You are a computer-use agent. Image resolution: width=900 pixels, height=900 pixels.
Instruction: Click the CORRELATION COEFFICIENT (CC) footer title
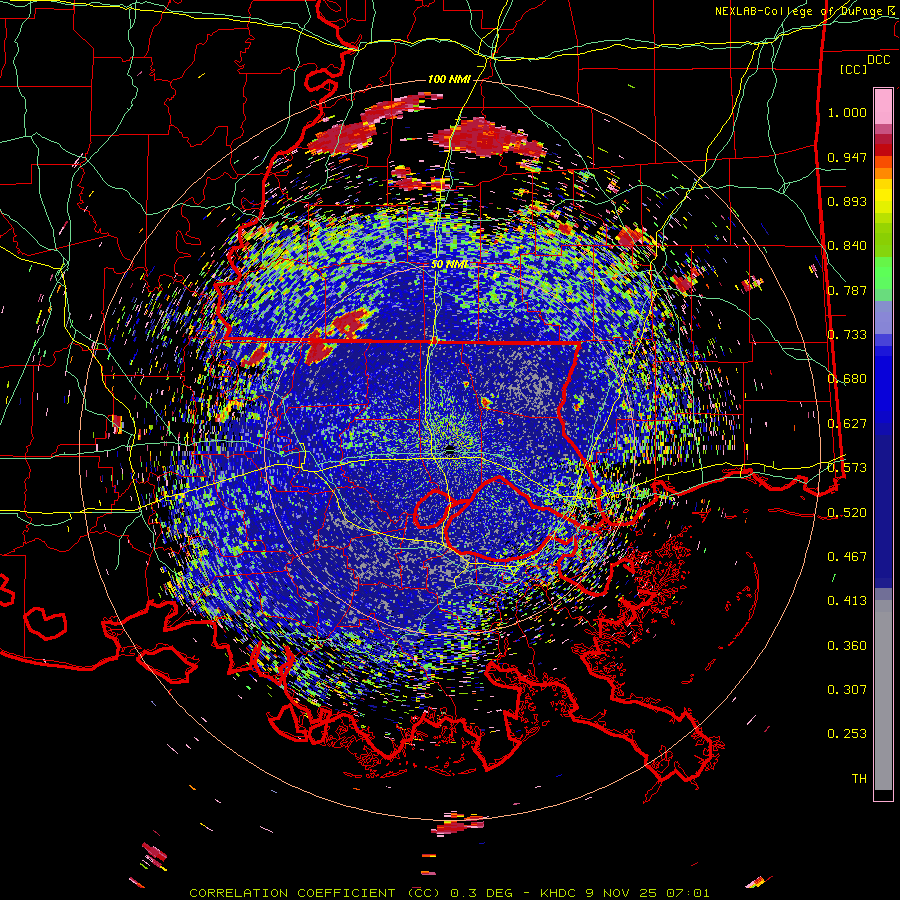click(x=315, y=893)
